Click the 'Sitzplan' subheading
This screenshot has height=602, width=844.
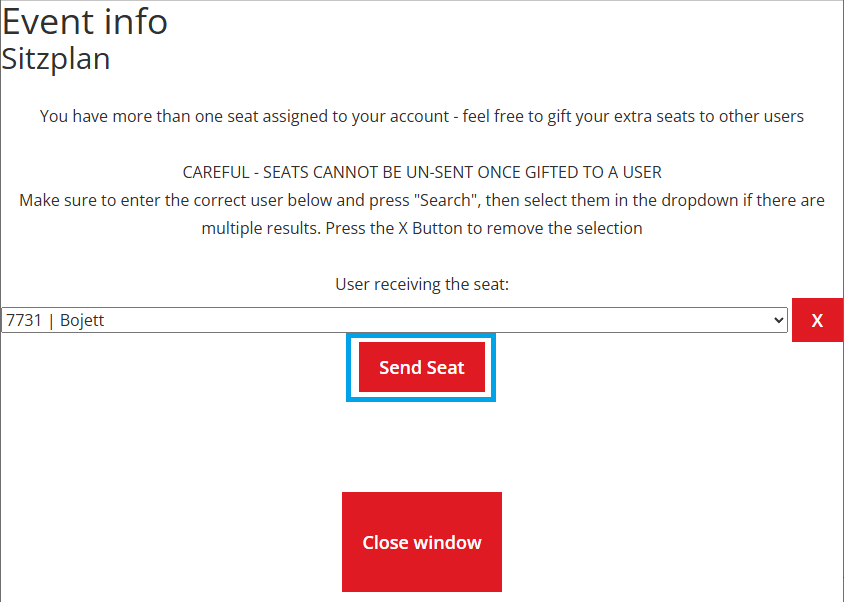point(56,59)
